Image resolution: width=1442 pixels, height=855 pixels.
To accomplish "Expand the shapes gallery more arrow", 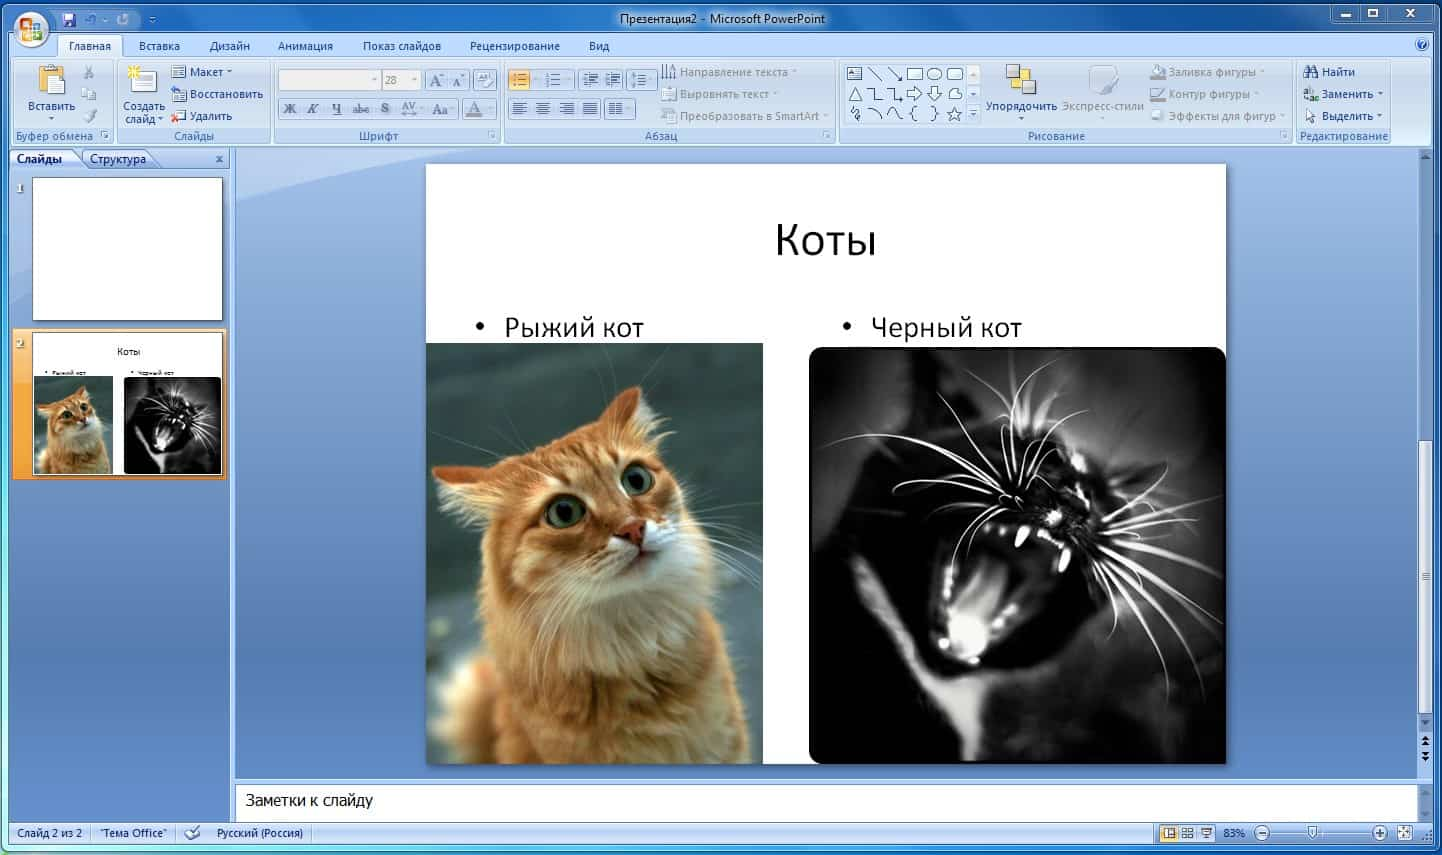I will (973, 115).
